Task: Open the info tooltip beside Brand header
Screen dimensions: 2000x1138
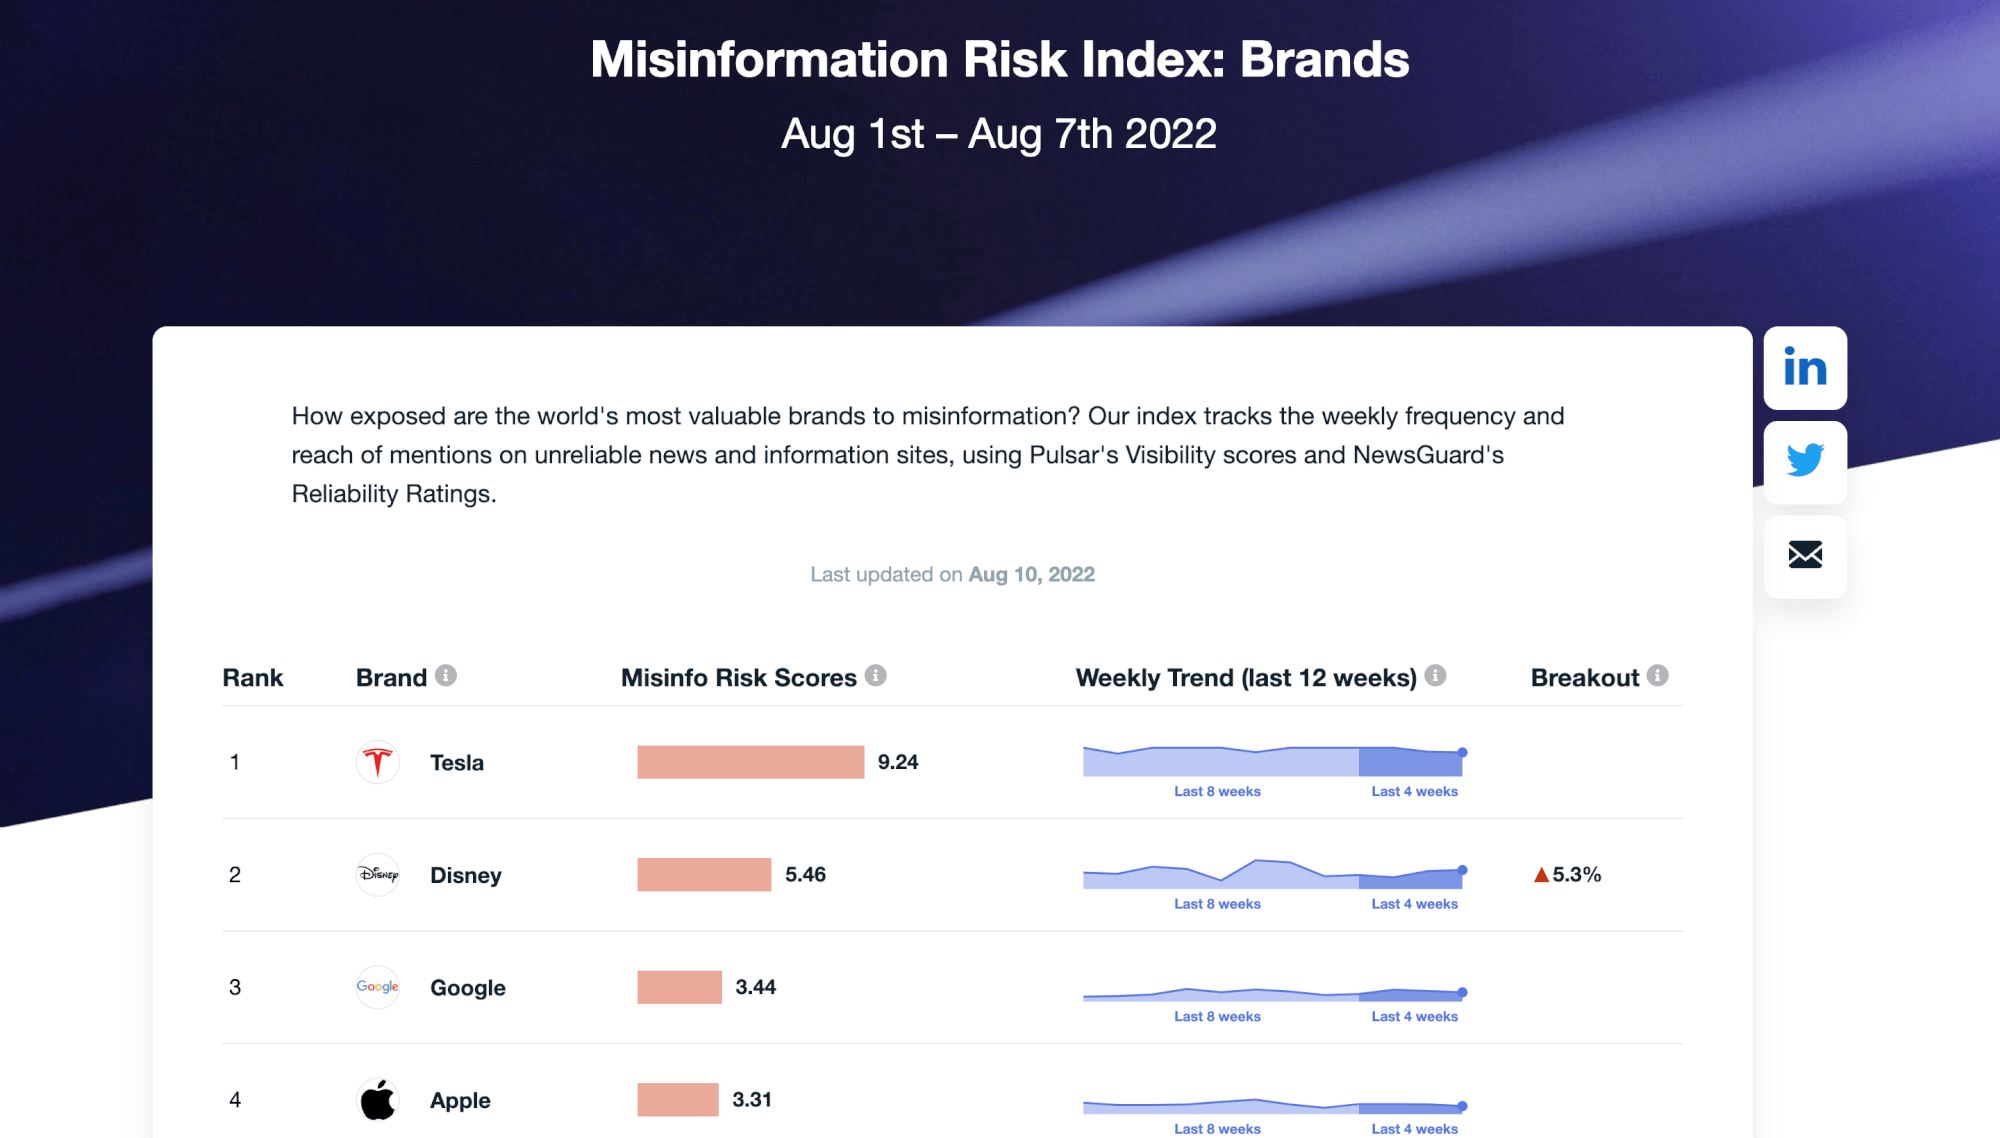Action: point(446,674)
